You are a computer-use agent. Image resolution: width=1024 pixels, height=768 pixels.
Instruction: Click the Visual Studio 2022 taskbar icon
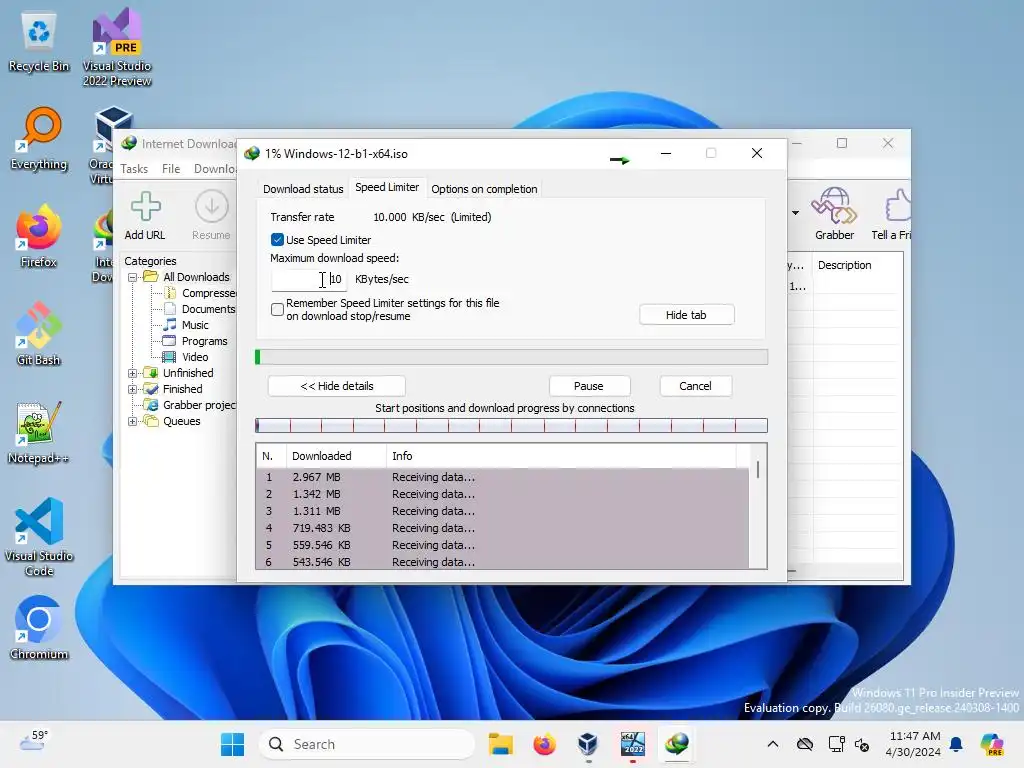632,744
